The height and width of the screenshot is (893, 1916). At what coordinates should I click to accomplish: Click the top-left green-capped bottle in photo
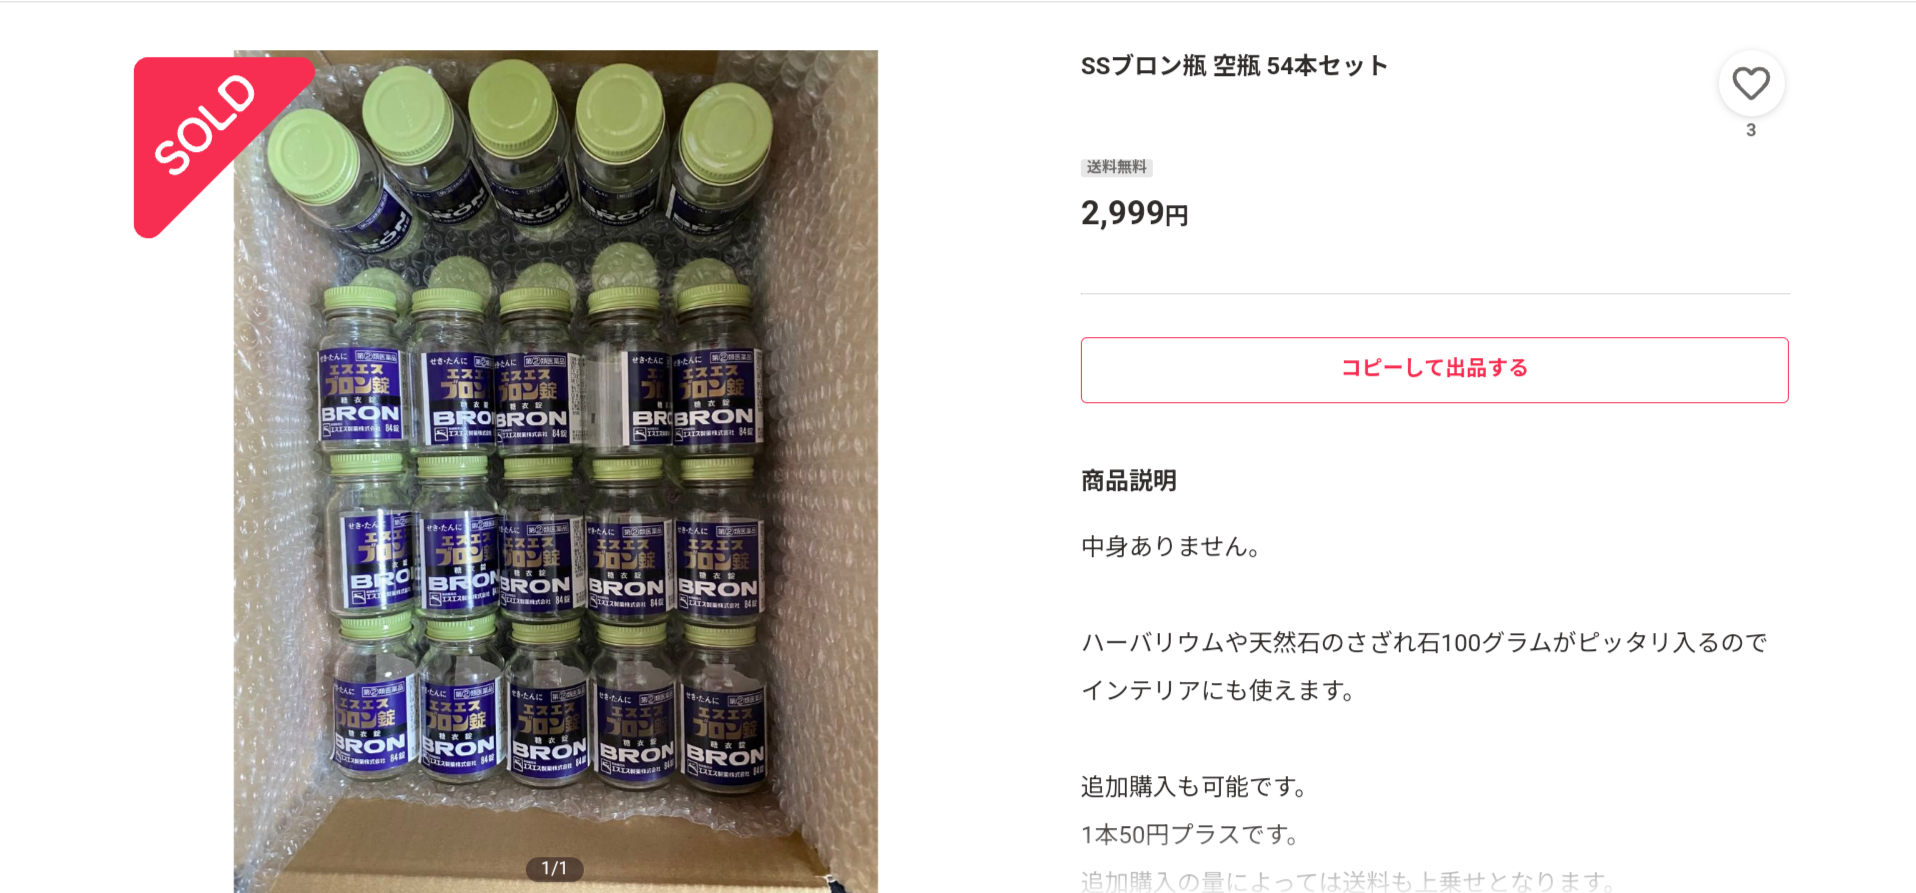[335, 180]
